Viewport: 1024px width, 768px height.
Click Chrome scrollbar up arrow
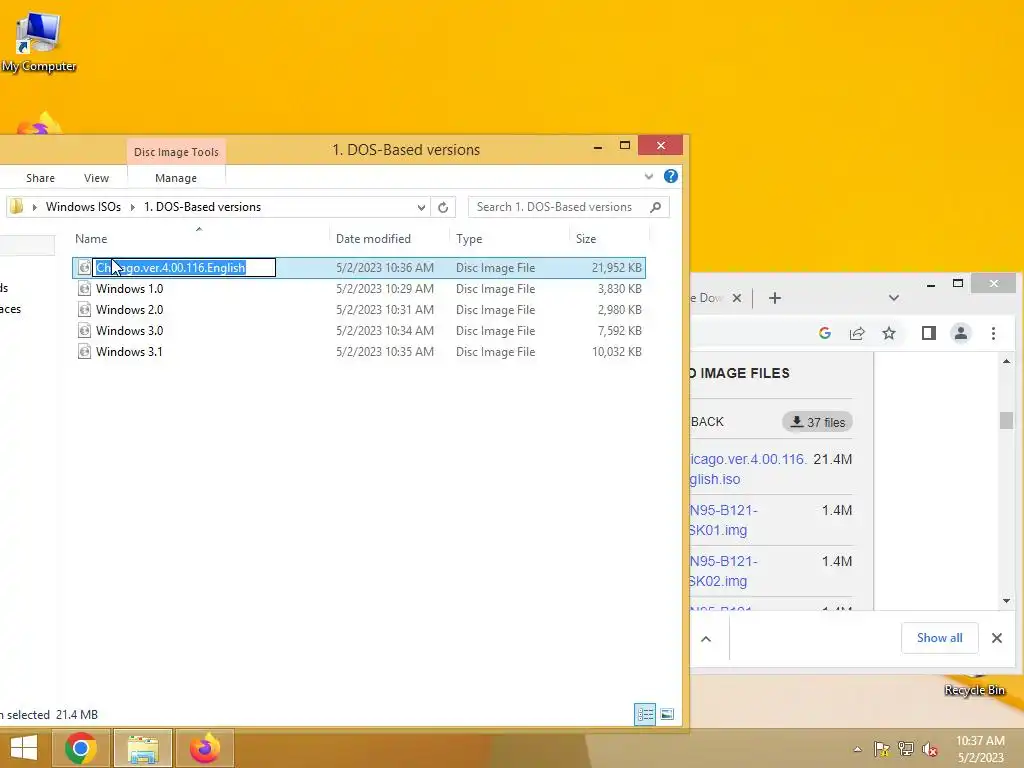pos(1006,361)
